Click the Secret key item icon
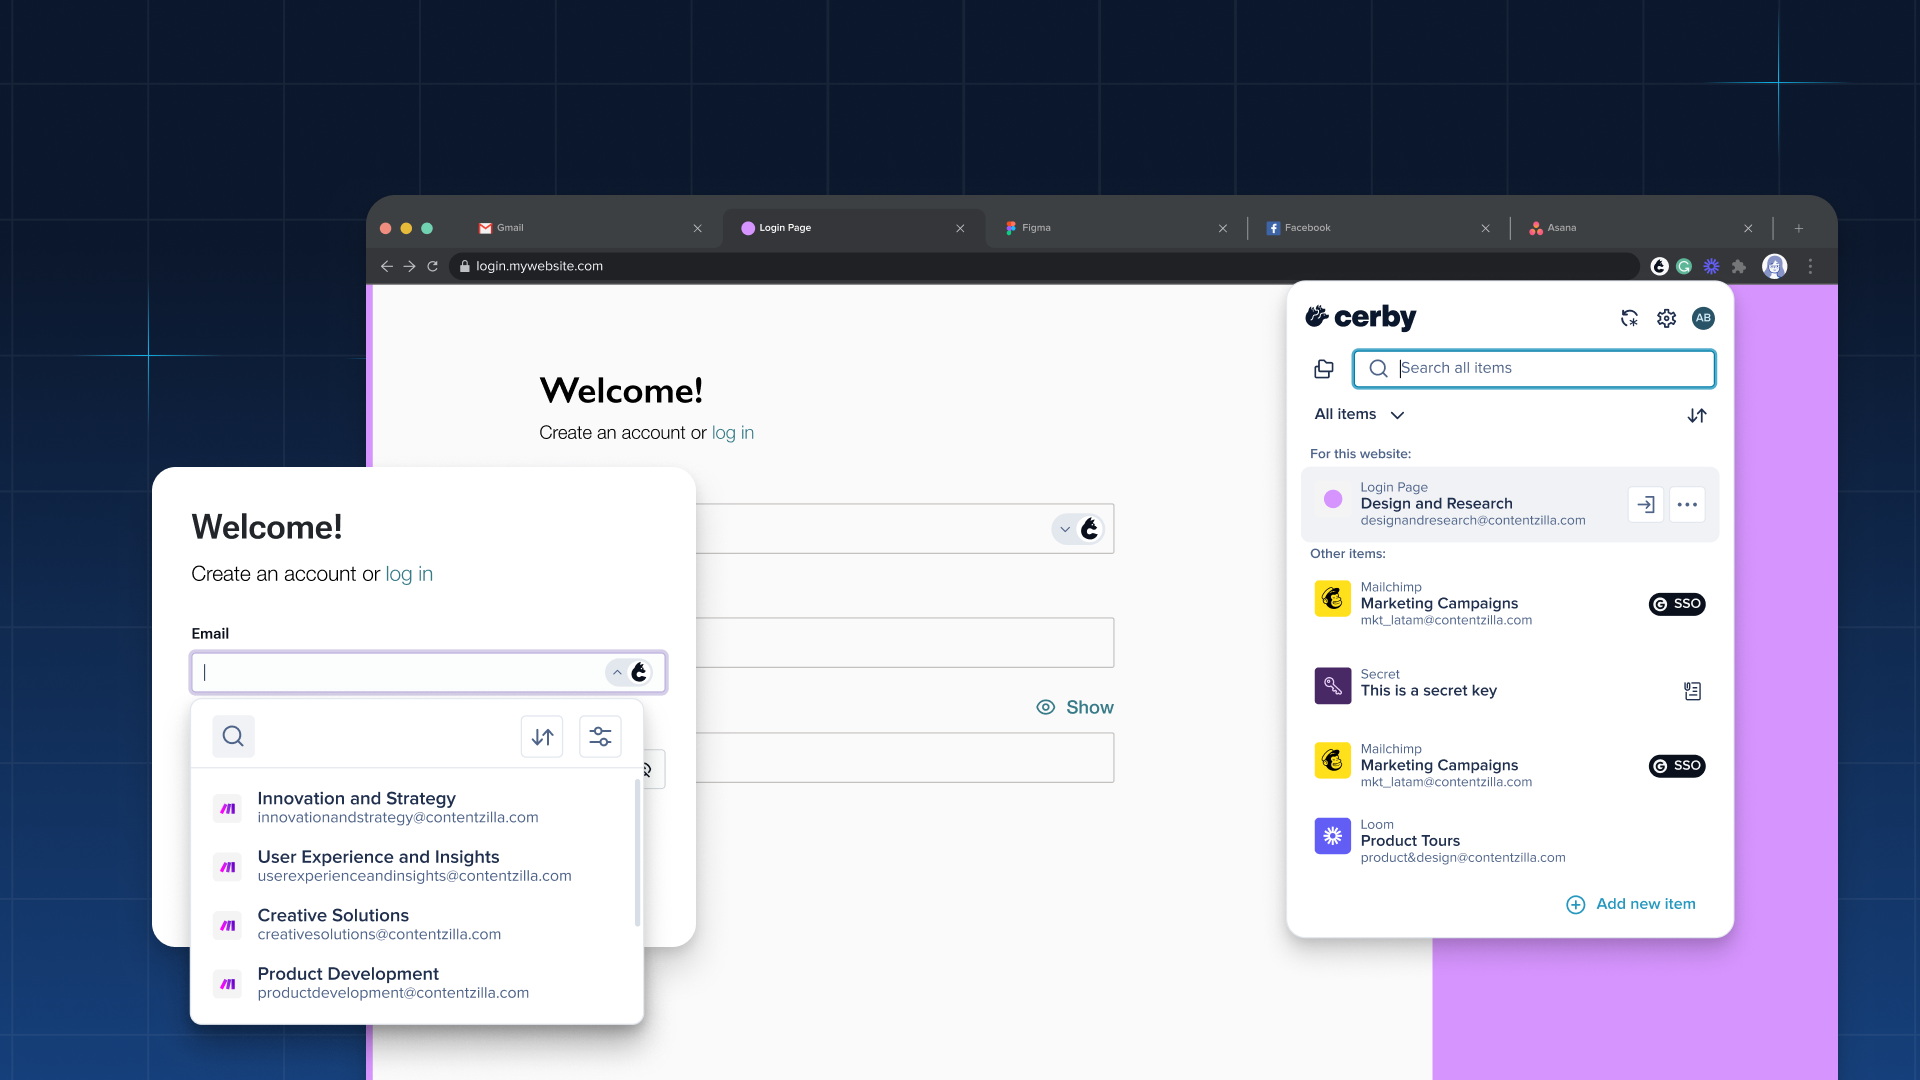 click(1332, 686)
